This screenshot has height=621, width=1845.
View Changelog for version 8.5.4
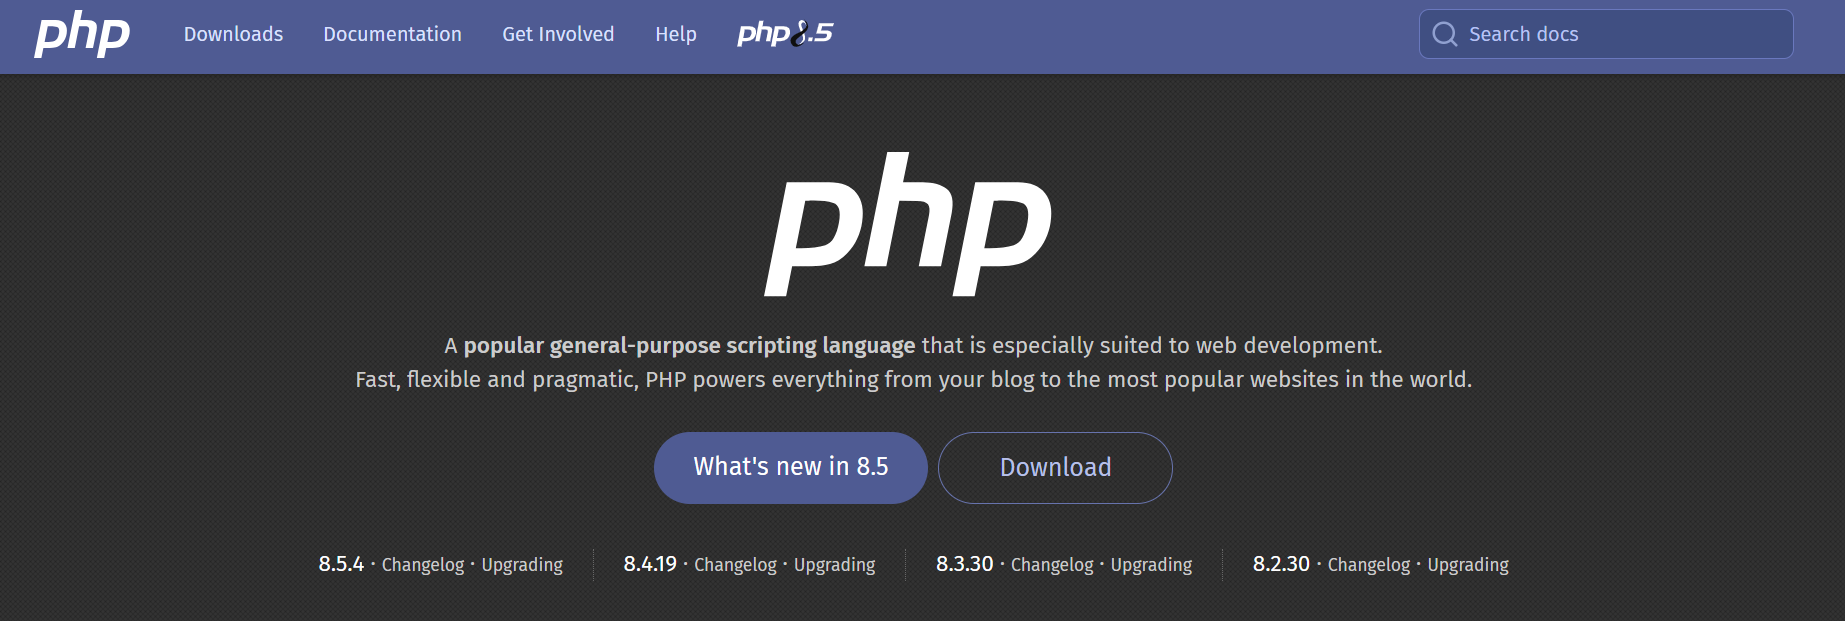click(x=423, y=565)
